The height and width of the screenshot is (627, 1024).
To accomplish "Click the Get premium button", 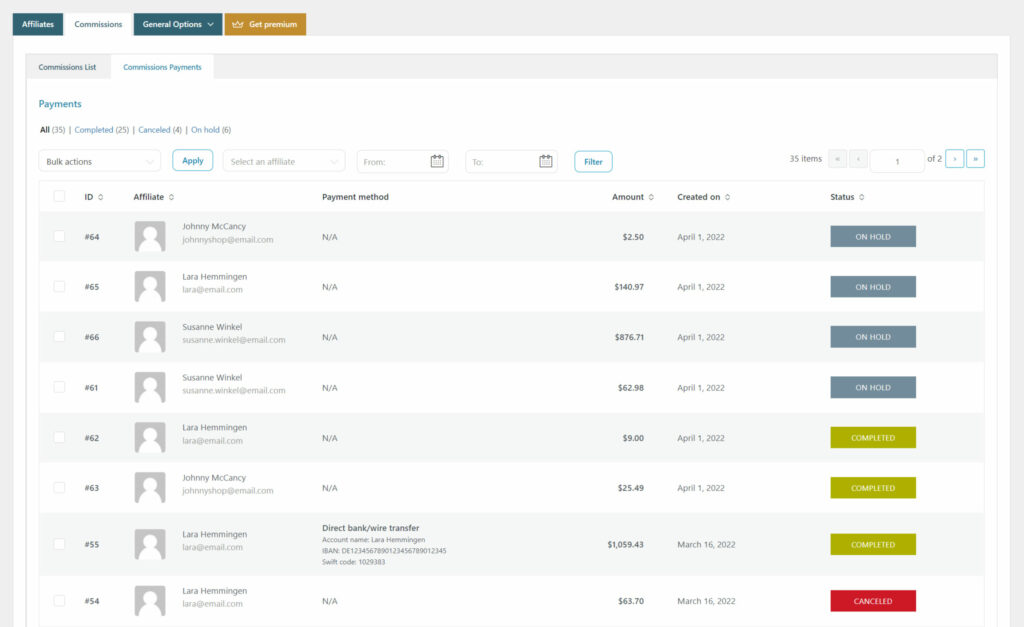I will 265,24.
